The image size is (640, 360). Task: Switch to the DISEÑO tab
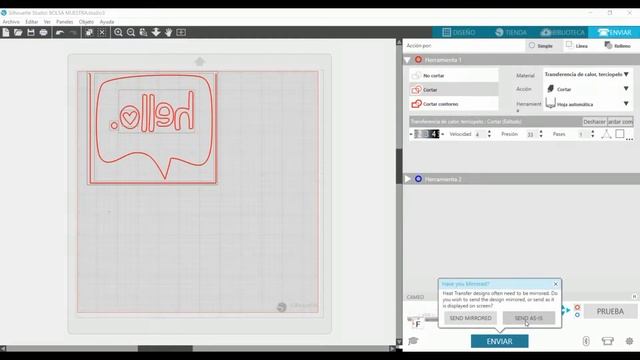coord(459,32)
